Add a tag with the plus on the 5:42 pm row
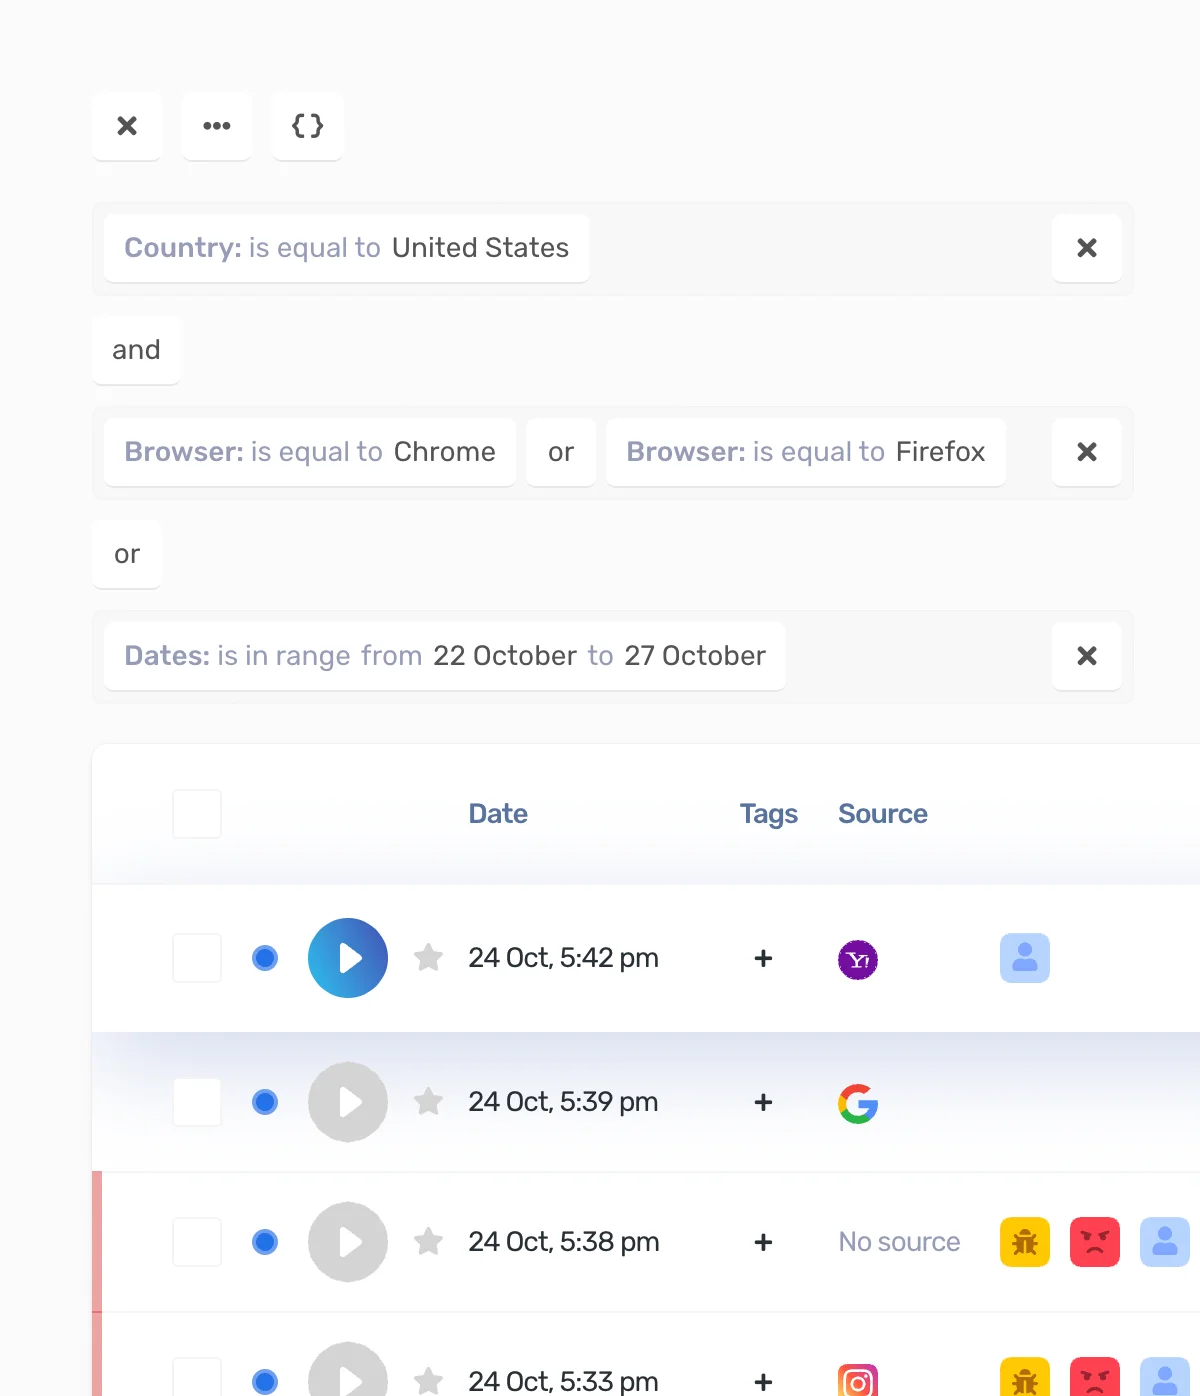The width and height of the screenshot is (1200, 1396). coord(763,958)
